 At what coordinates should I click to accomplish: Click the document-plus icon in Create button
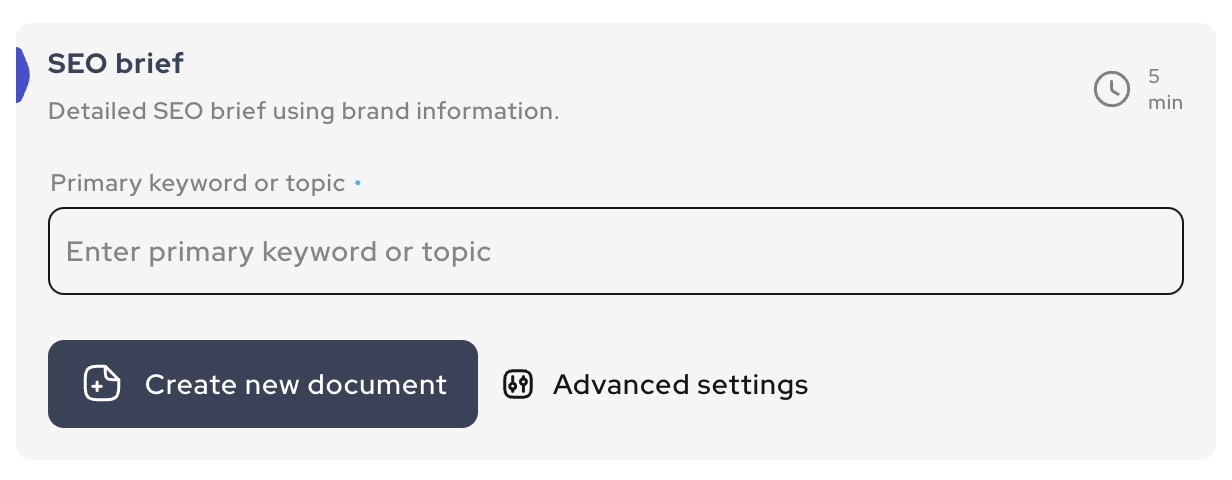[102, 384]
